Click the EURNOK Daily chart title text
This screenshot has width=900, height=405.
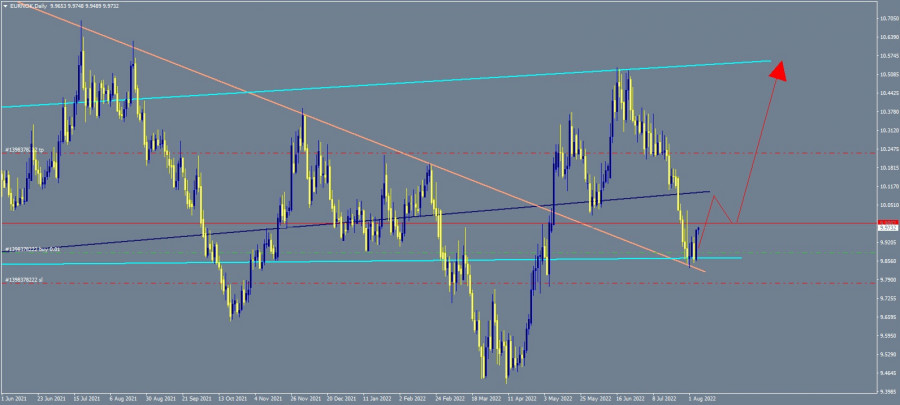click(x=28, y=5)
